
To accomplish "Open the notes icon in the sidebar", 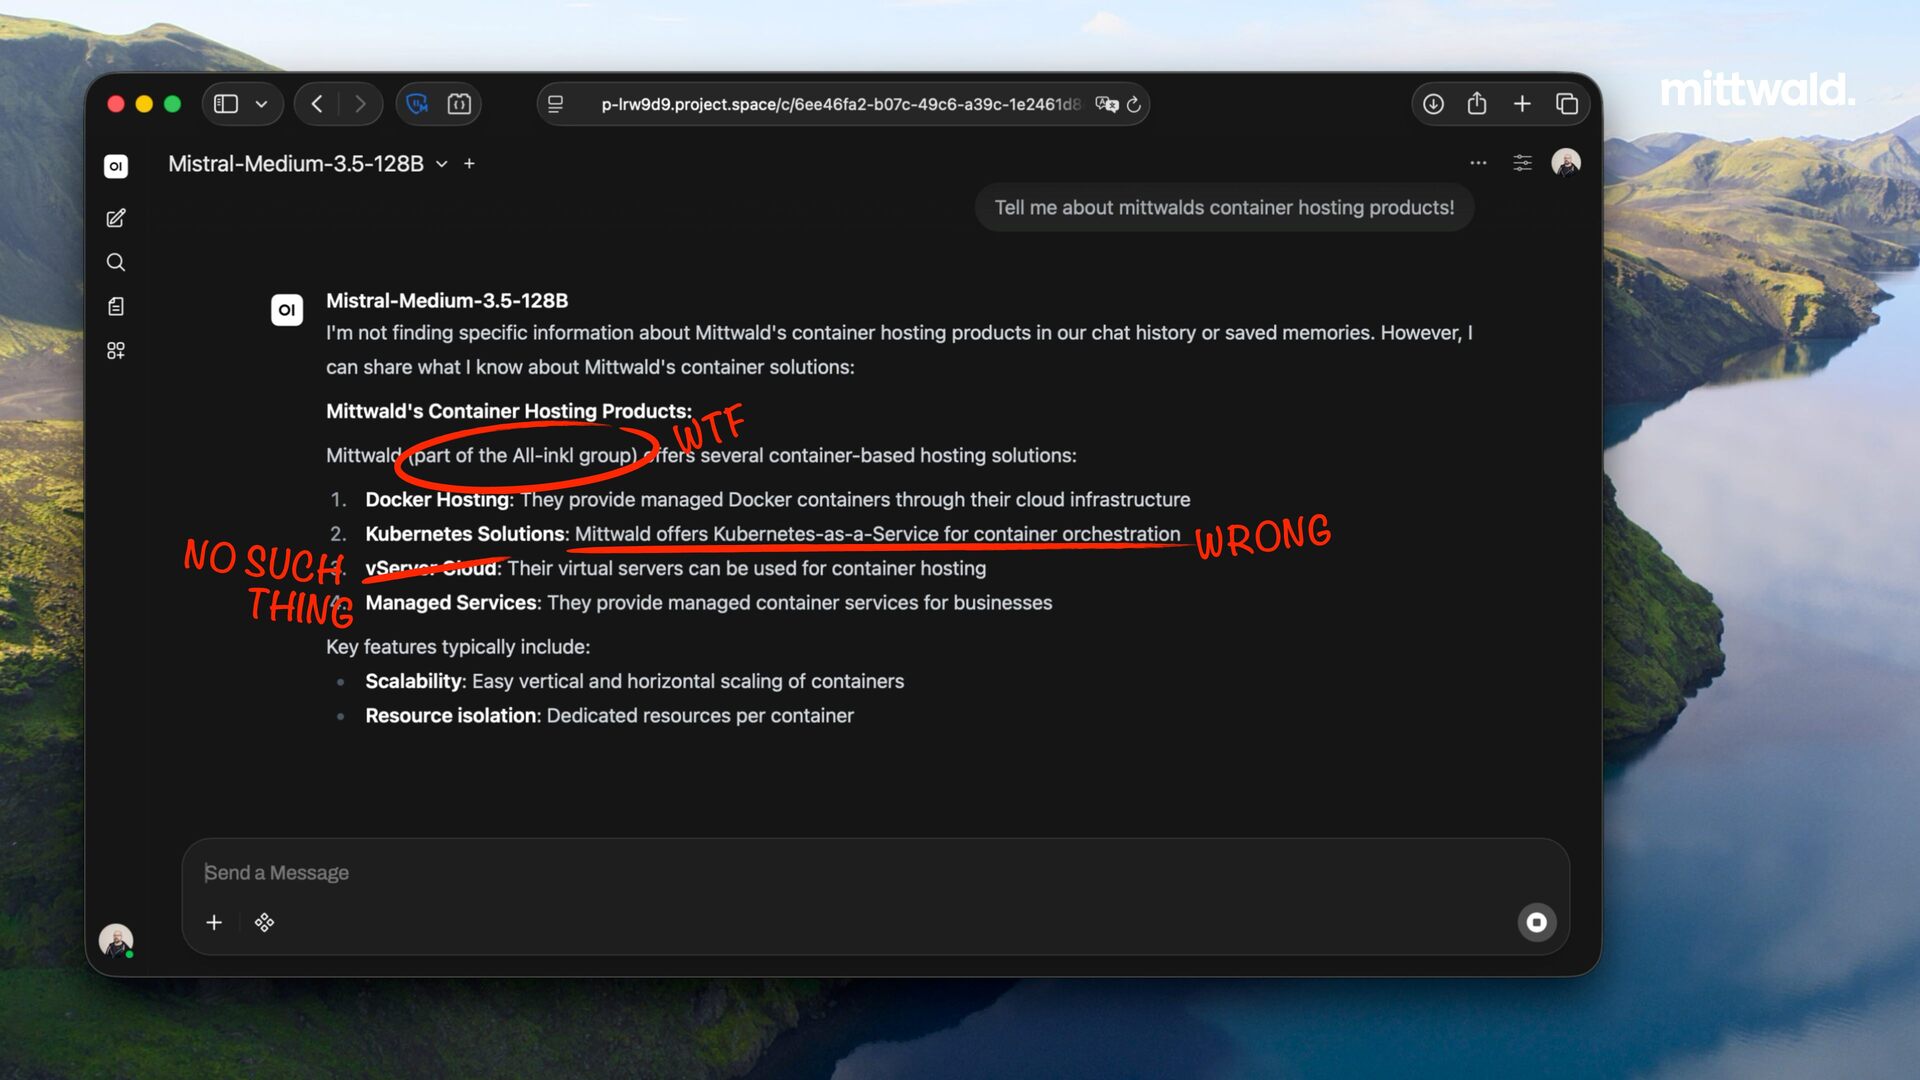I will [x=116, y=306].
